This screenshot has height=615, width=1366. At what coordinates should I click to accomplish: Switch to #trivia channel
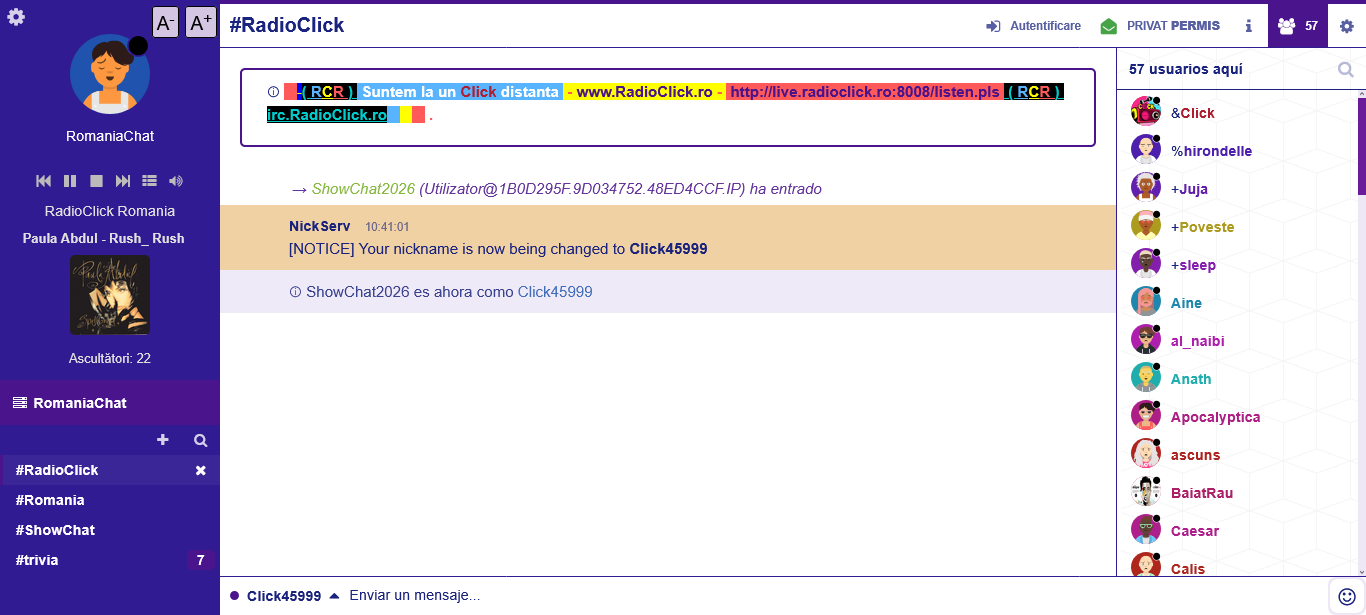tap(37, 560)
